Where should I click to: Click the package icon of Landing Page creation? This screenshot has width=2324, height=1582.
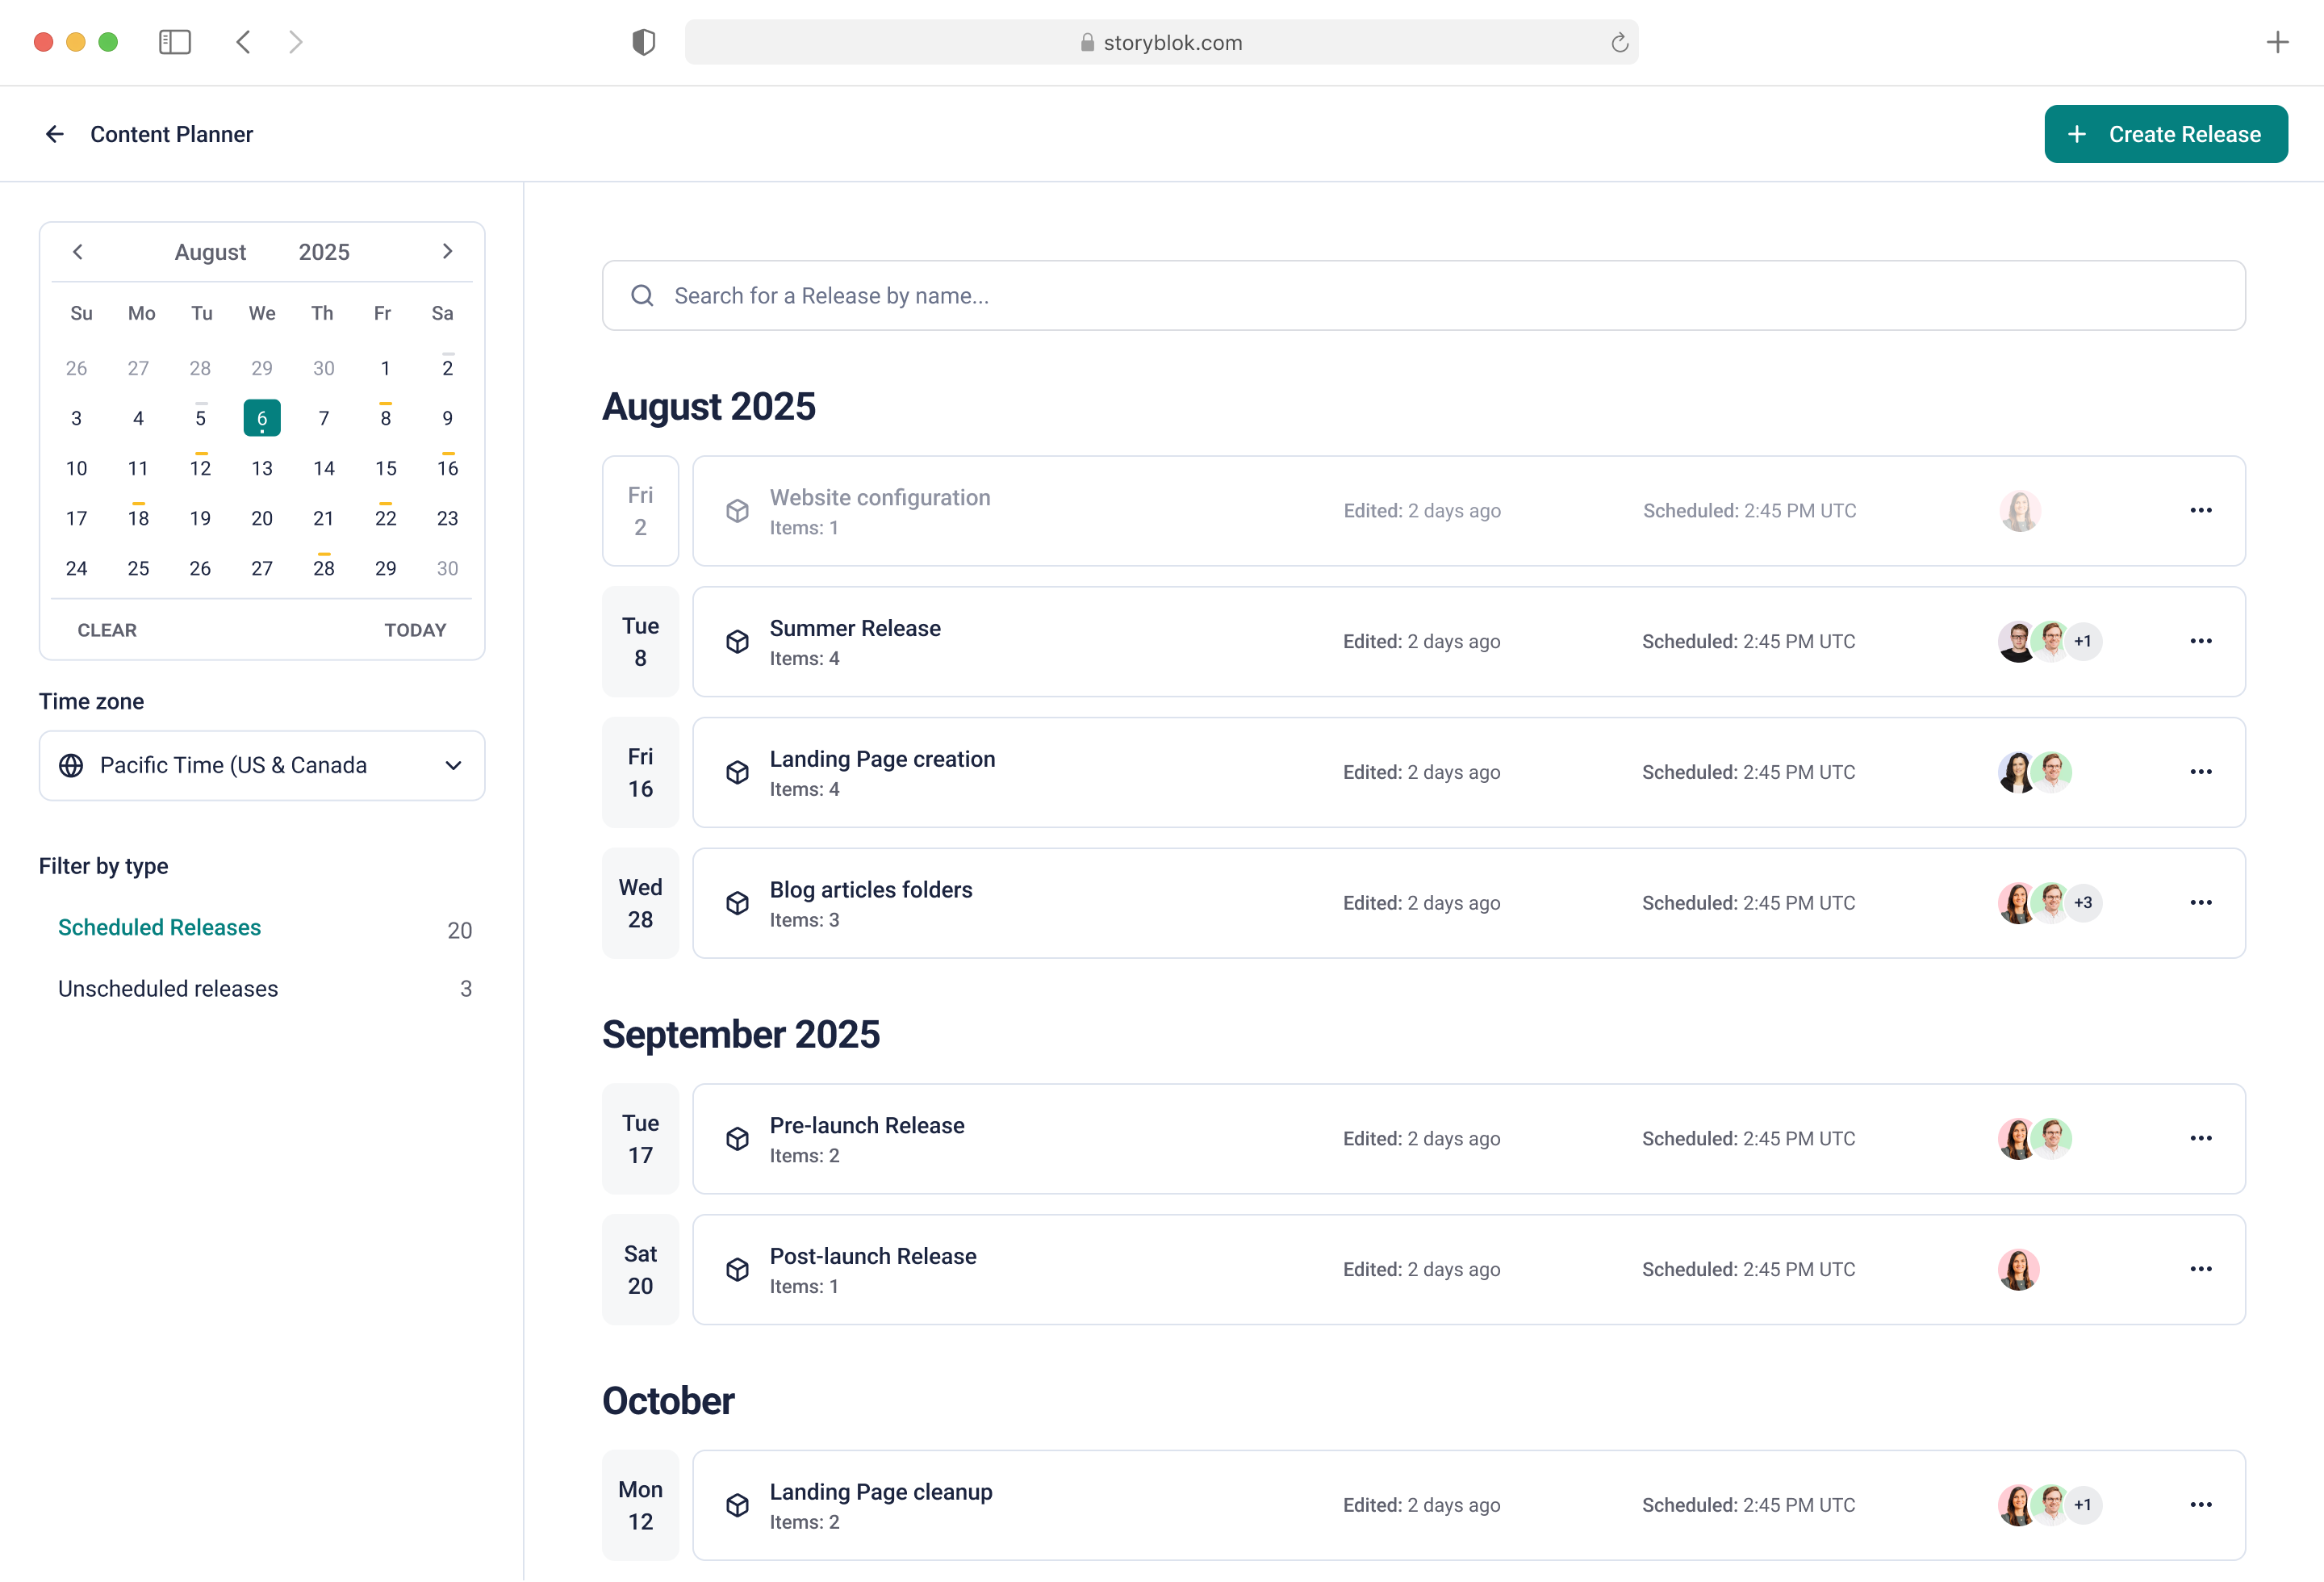[x=737, y=772]
